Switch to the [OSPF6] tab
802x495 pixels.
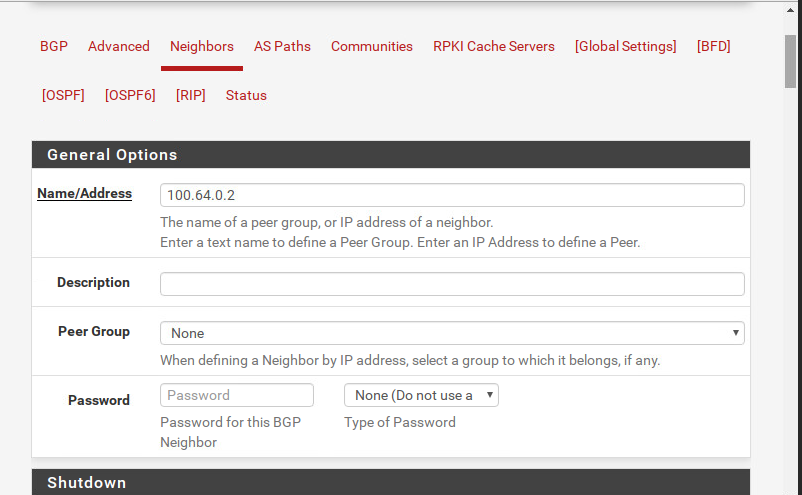coord(130,95)
